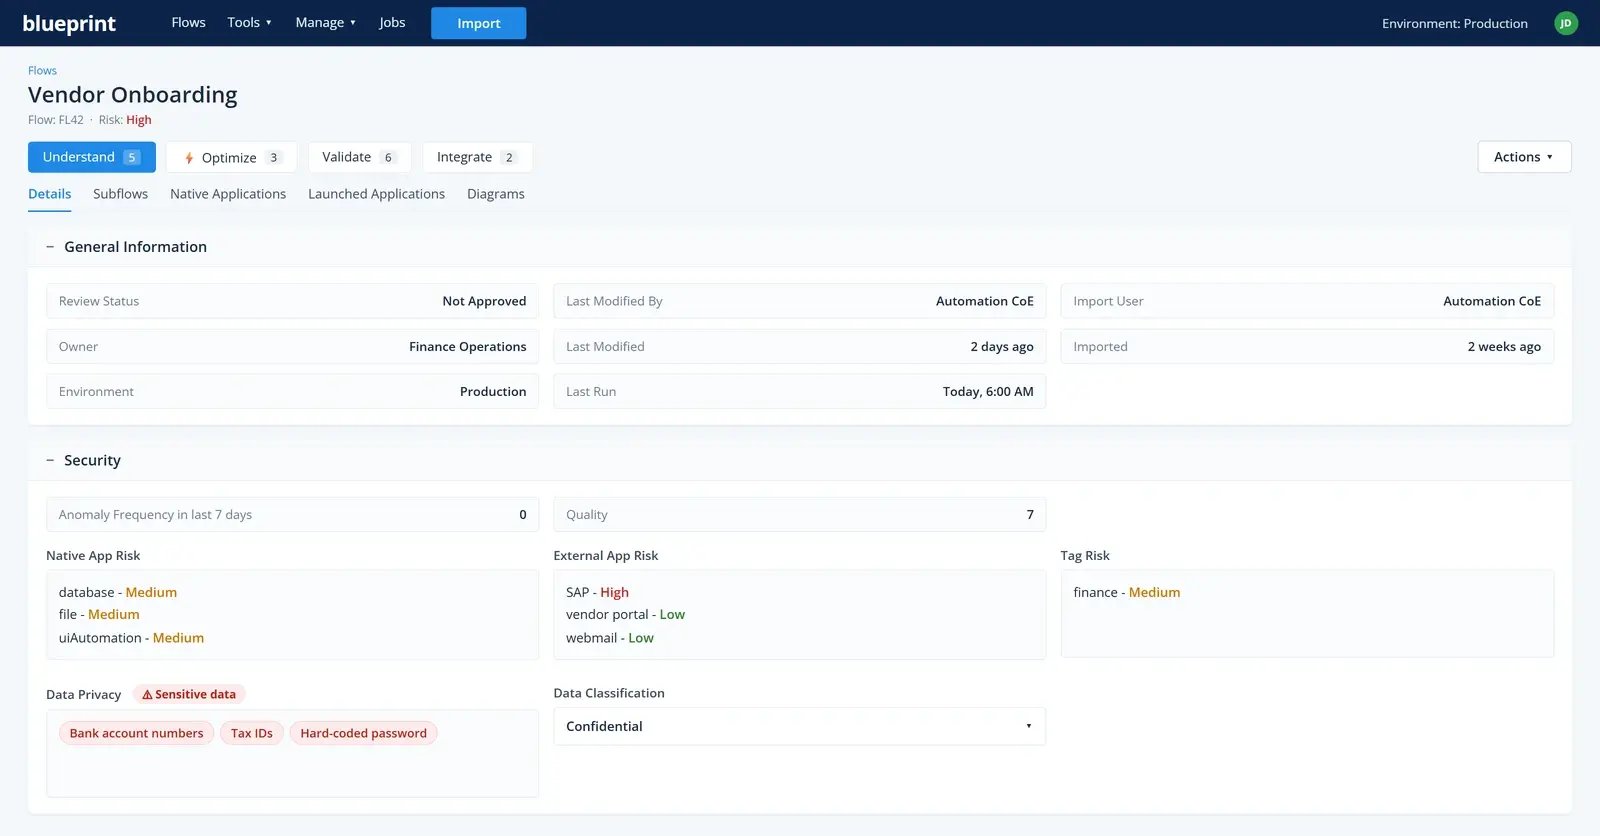
Task: Click the Environment: Production label
Action: (1454, 23)
